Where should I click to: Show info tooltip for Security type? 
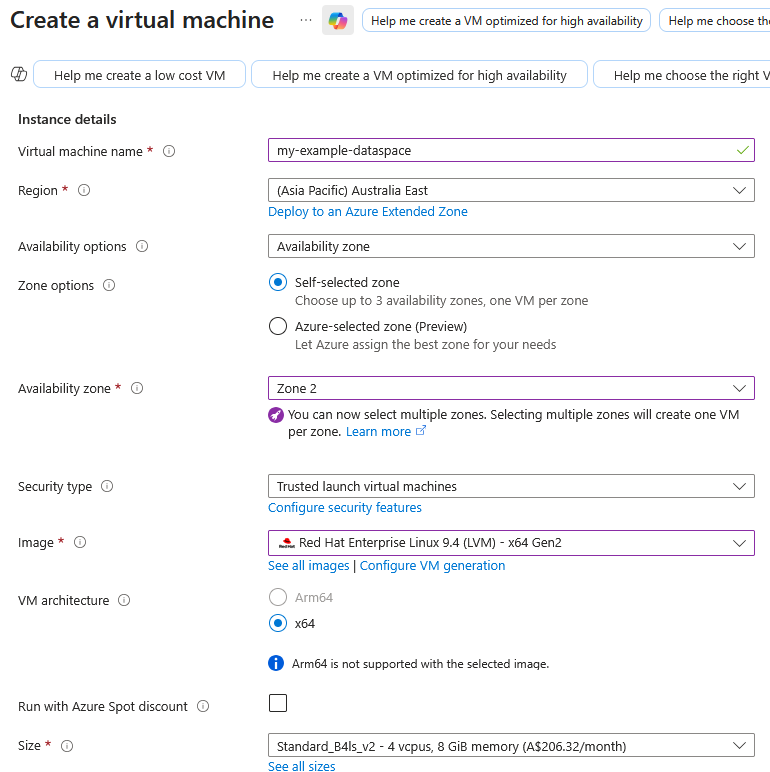[x=107, y=486]
